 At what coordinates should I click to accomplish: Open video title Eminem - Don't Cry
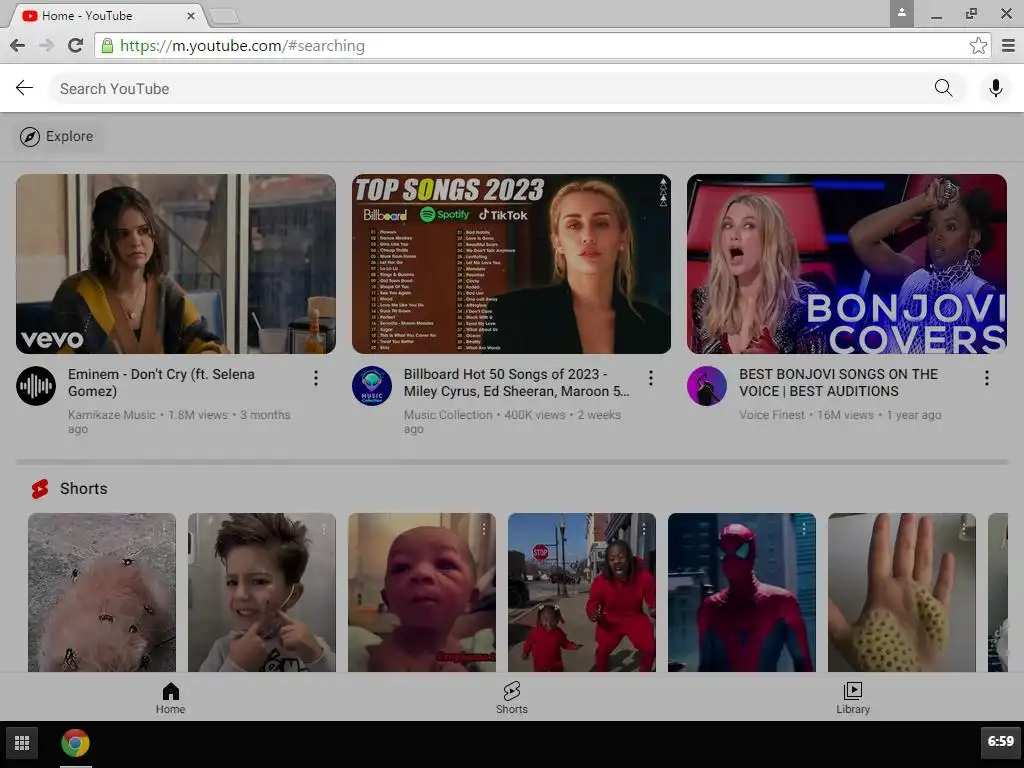coord(161,383)
